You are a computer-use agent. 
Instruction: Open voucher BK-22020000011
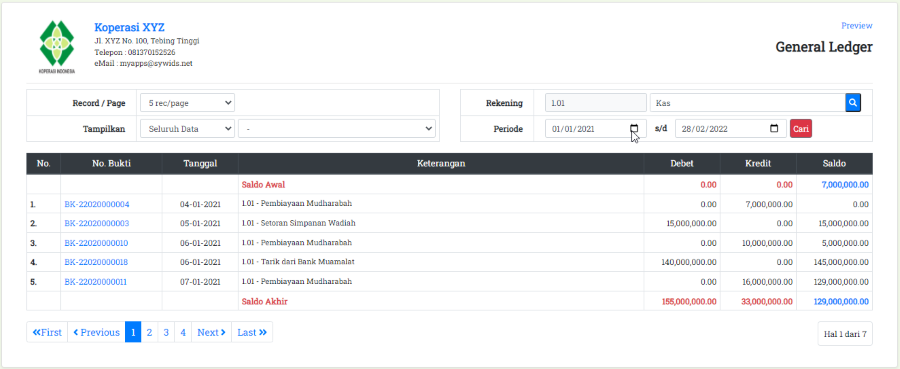(95, 282)
